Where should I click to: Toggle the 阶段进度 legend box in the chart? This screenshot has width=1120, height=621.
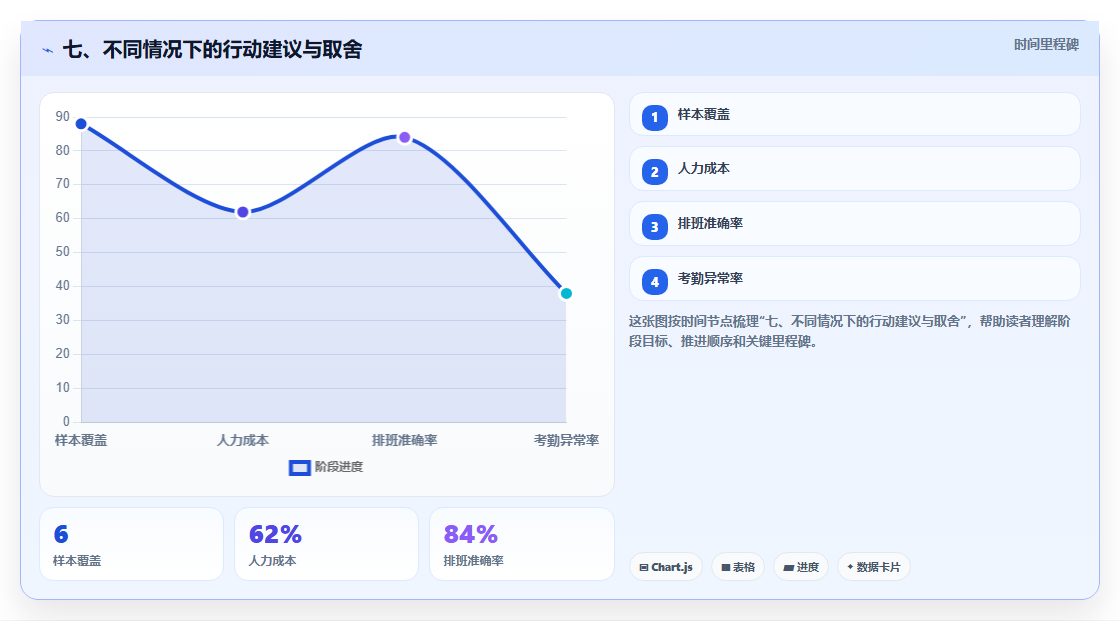(299, 468)
